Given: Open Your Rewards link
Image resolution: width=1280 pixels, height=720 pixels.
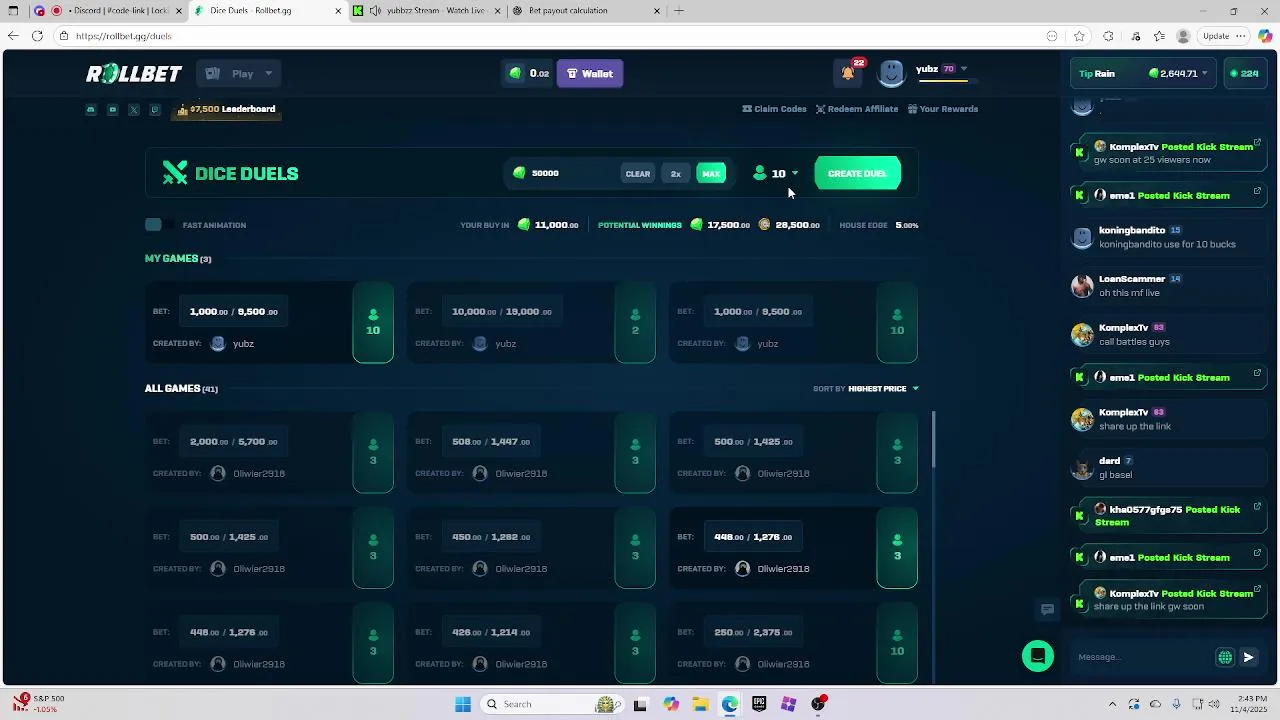Looking at the screenshot, I should coord(943,109).
